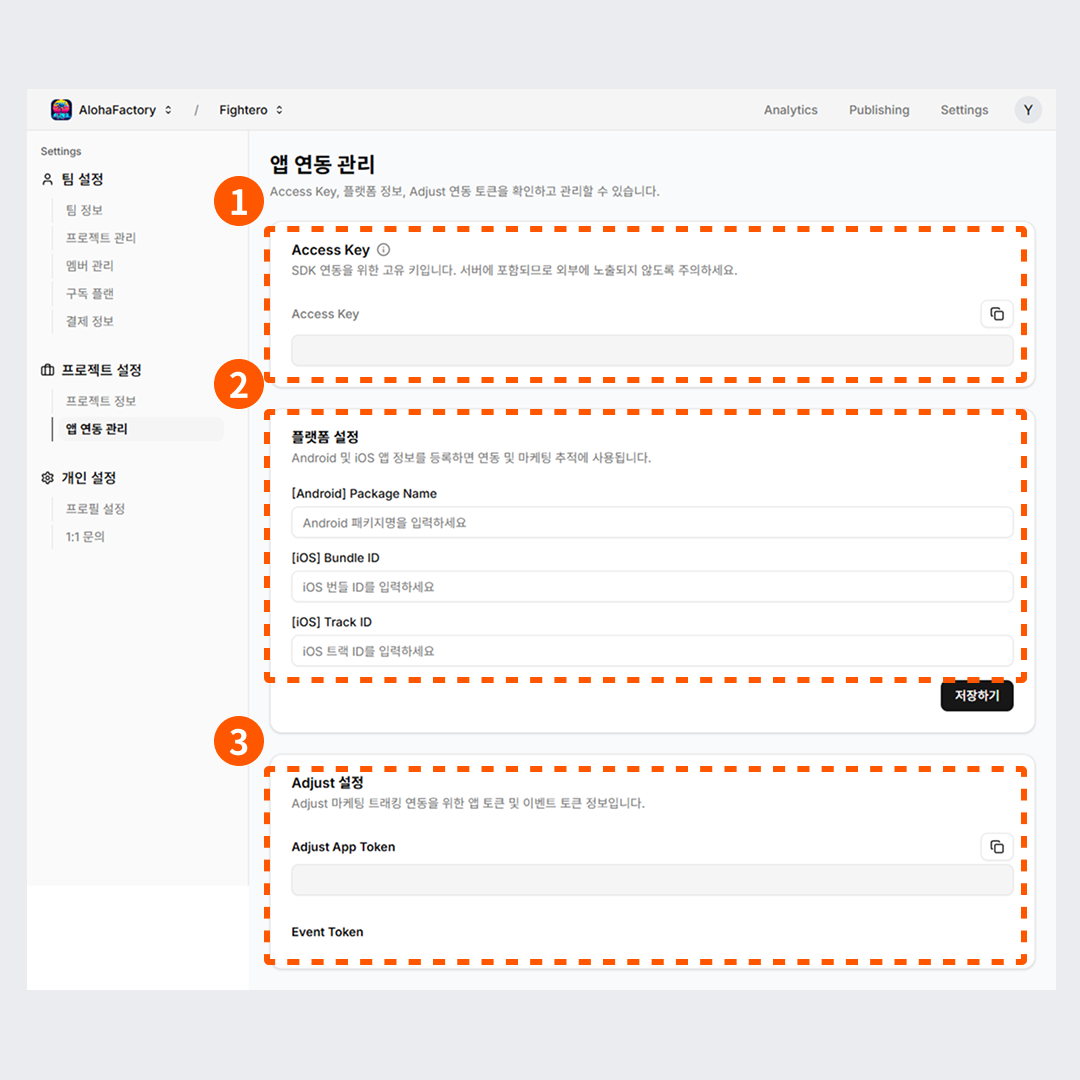Click the Adjust App Token field
Viewport: 1080px width, 1080px height.
652,880
